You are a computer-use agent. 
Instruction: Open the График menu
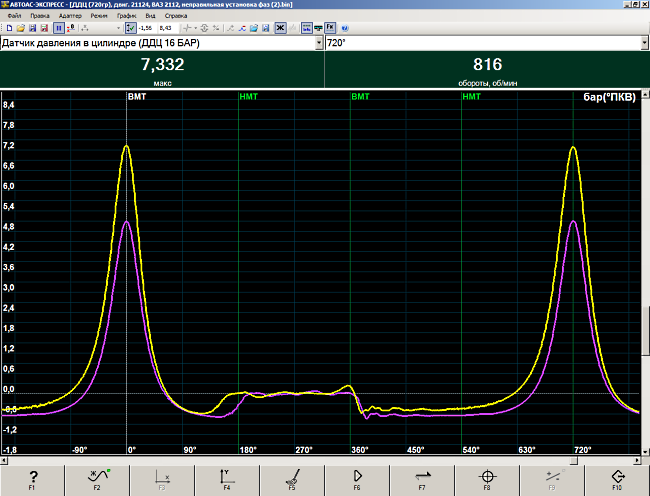click(x=128, y=16)
